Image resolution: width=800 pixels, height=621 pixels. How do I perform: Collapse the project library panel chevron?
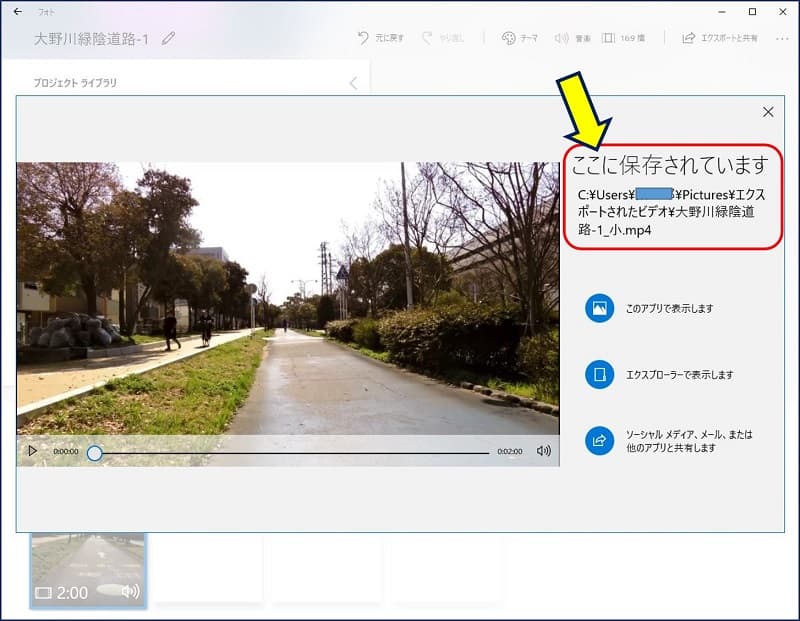coord(353,83)
